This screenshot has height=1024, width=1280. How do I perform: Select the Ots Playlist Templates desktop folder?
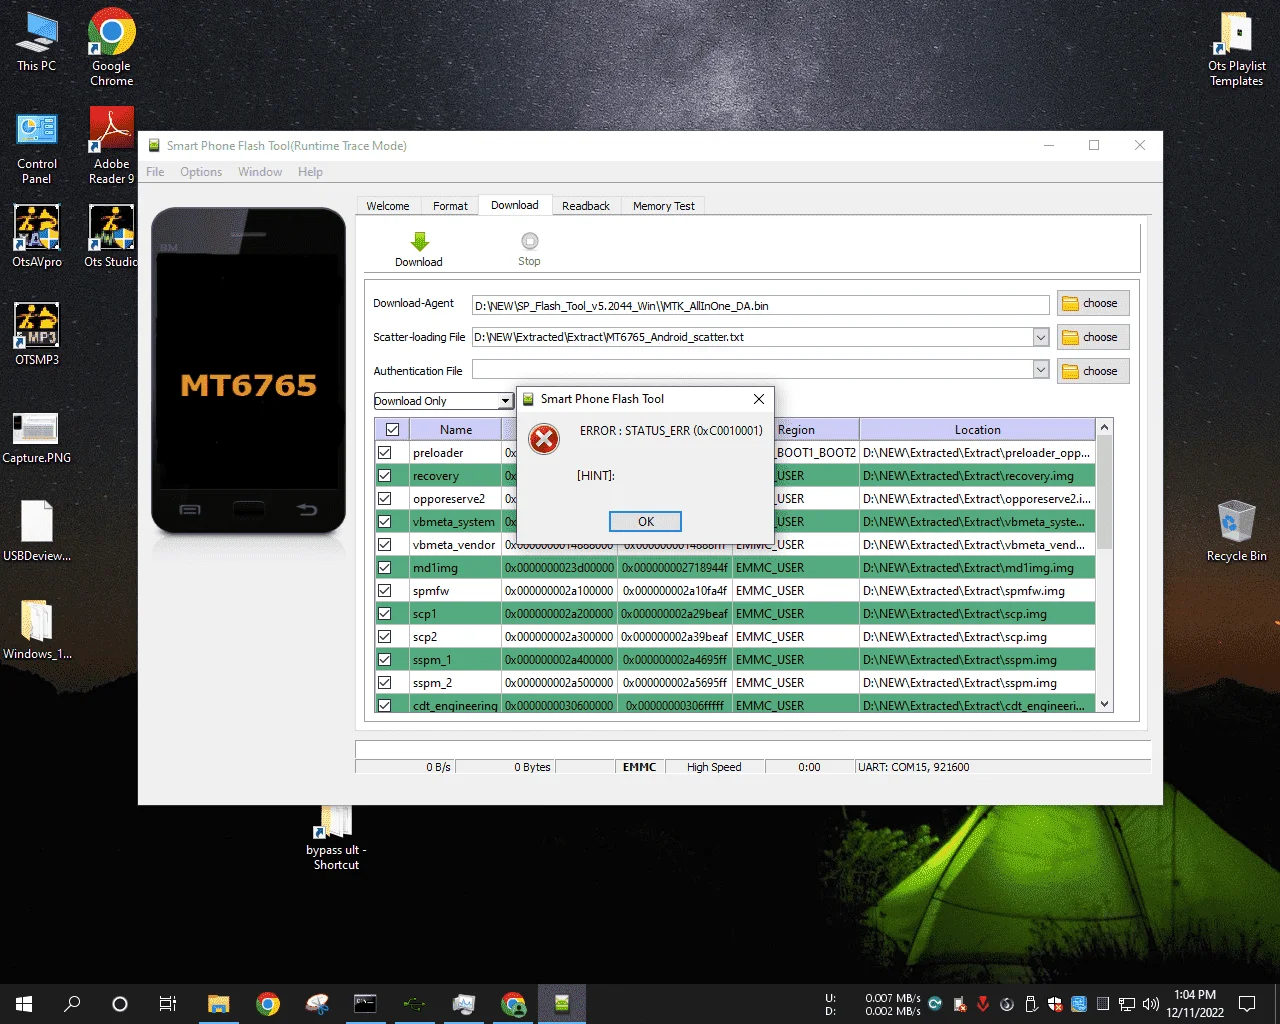[x=1237, y=49]
